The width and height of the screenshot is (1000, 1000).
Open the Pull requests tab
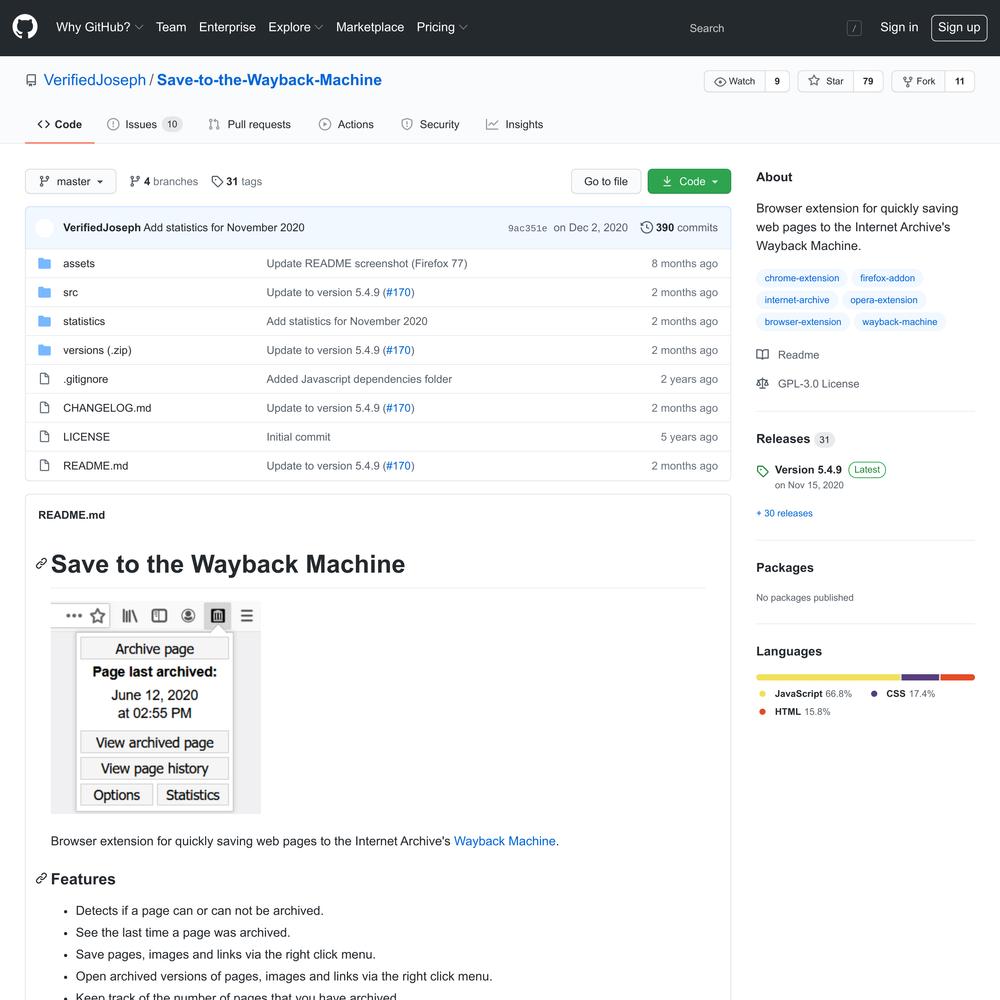(x=249, y=124)
